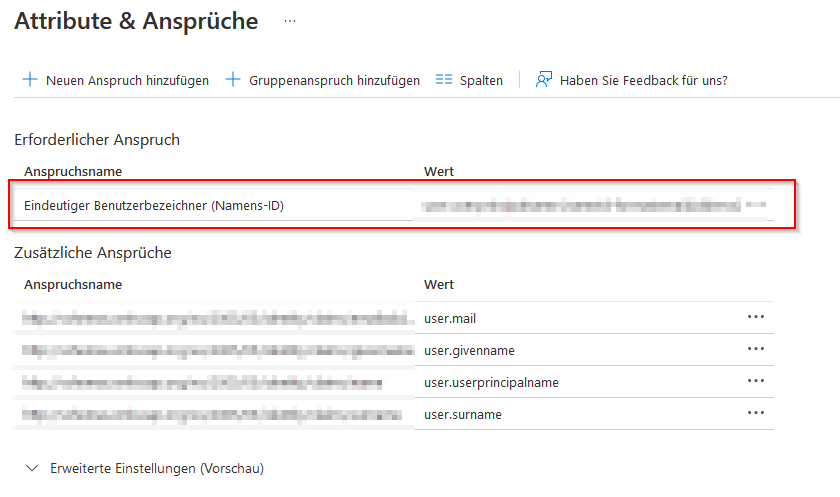Click the Wert header under Zusätzliche Ansprüche

pos(439,284)
